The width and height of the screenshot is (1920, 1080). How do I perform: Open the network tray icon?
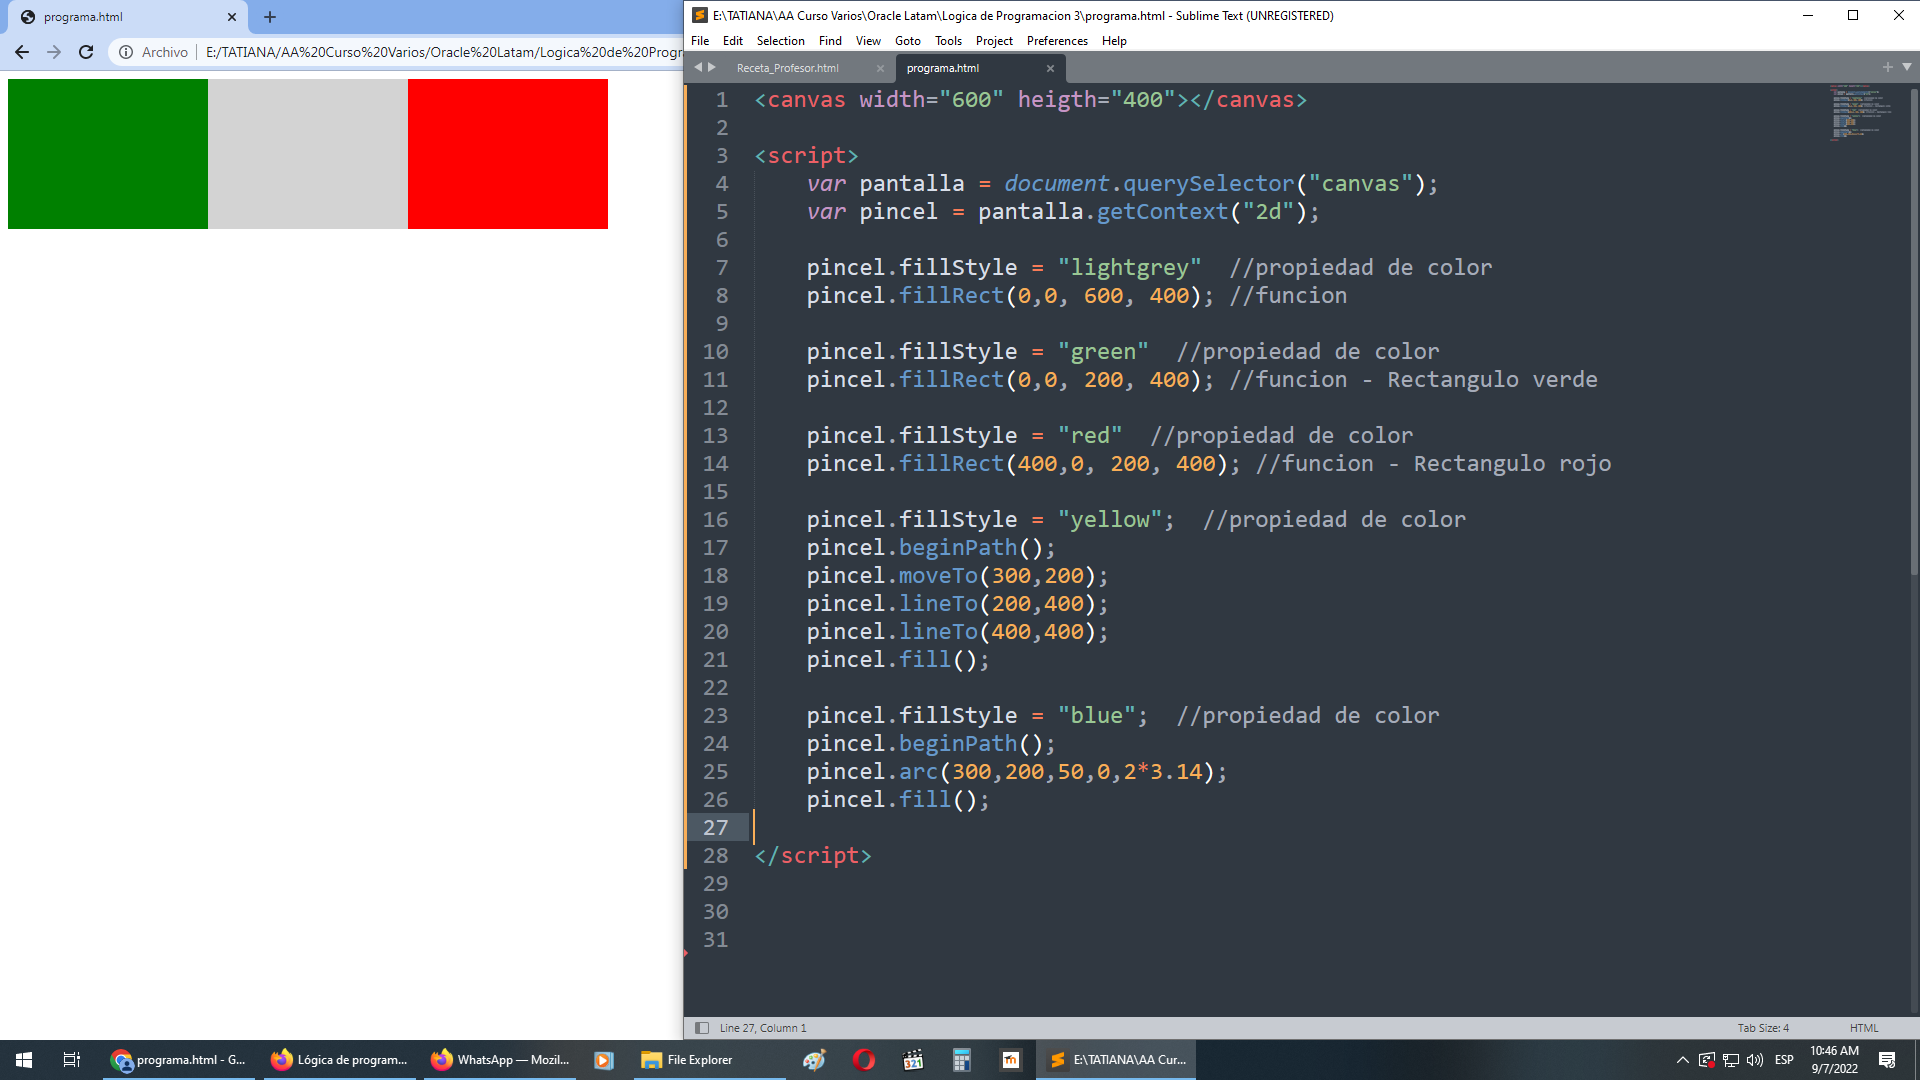click(x=1731, y=1060)
